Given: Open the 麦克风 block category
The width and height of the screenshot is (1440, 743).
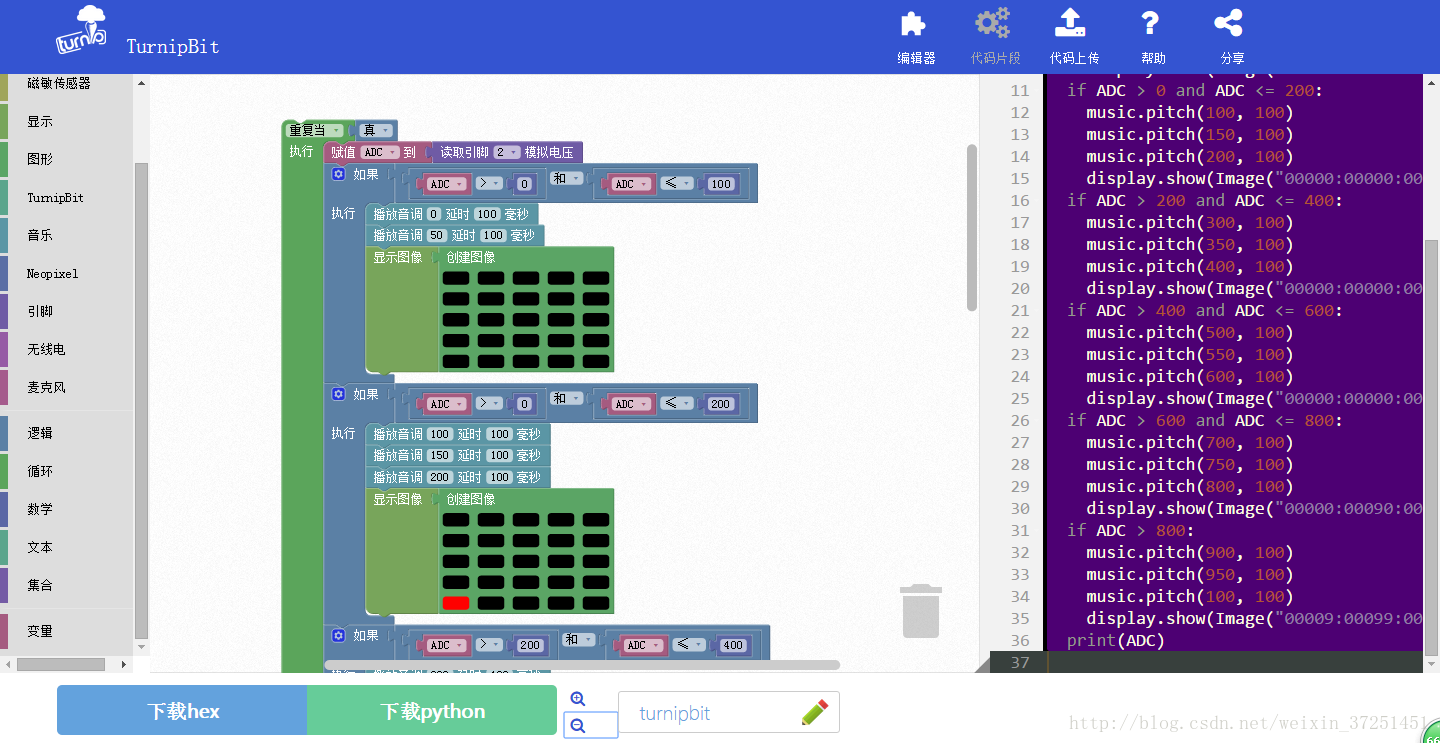Looking at the screenshot, I should click(x=66, y=387).
